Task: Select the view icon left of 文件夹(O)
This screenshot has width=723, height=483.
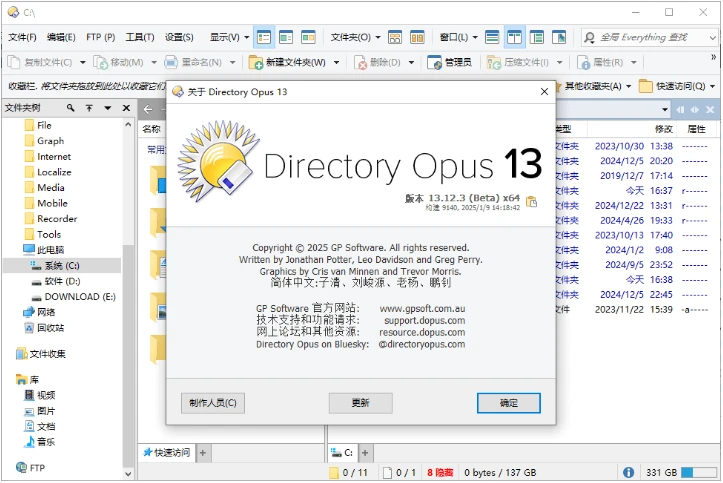Action: pyautogui.click(x=308, y=37)
